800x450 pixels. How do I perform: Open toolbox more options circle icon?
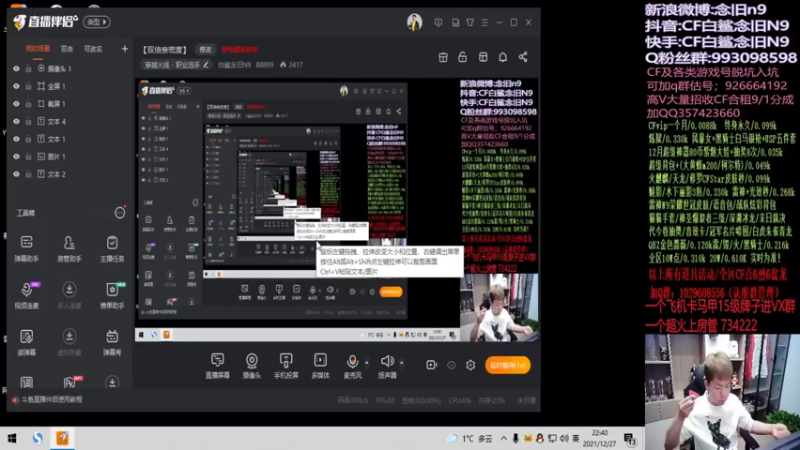119,213
